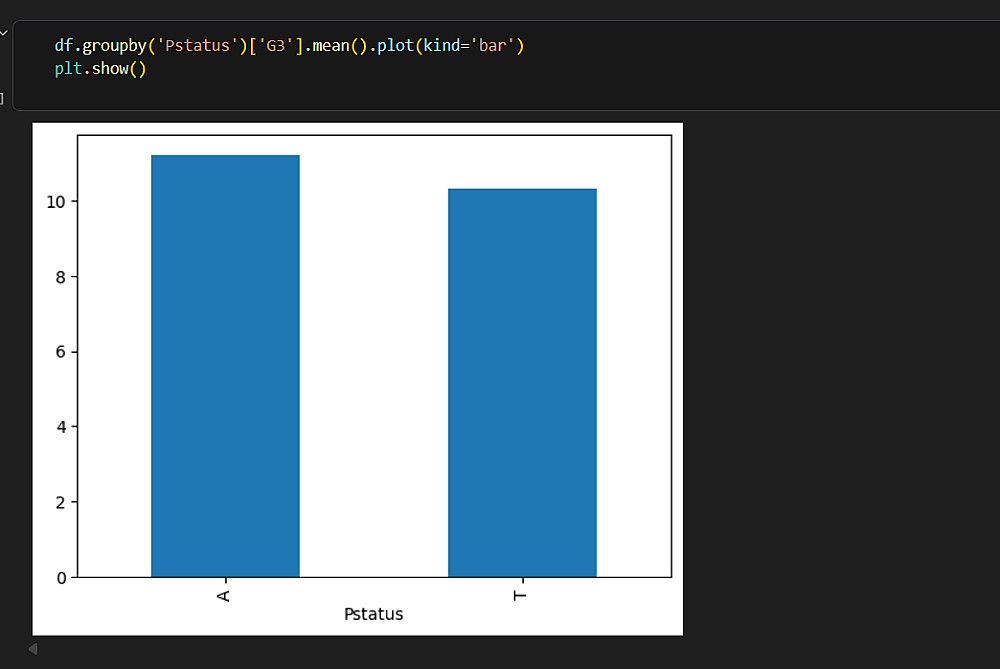Click the A tick label on x-axis

coord(224,595)
